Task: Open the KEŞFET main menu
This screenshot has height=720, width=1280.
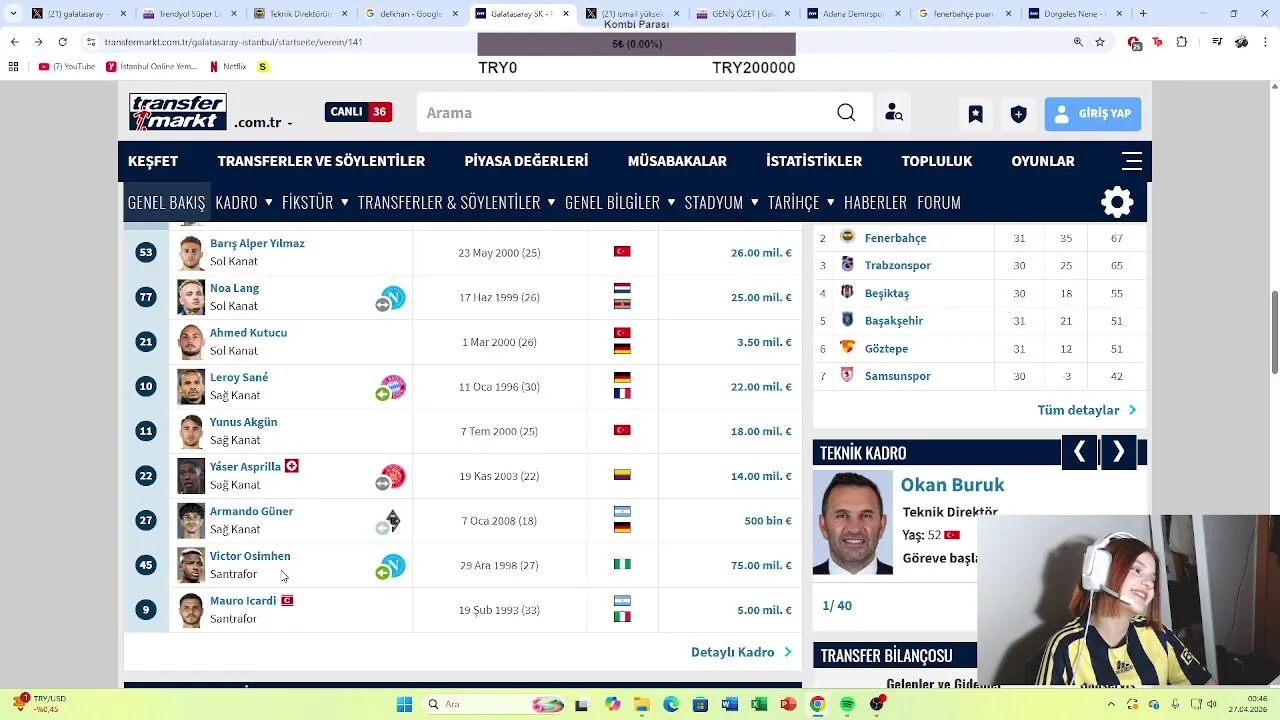Action: tap(153, 161)
